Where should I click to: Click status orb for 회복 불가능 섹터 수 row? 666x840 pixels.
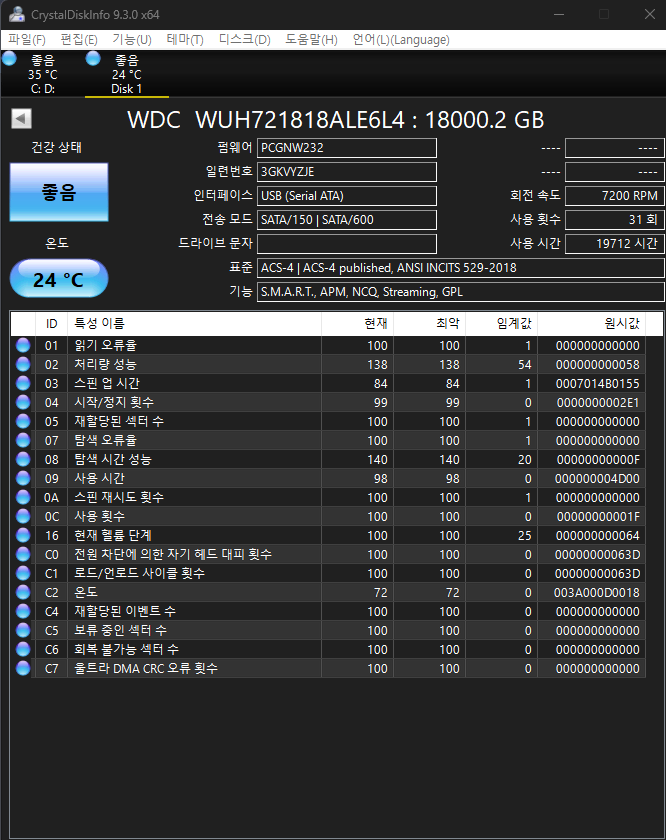23,650
